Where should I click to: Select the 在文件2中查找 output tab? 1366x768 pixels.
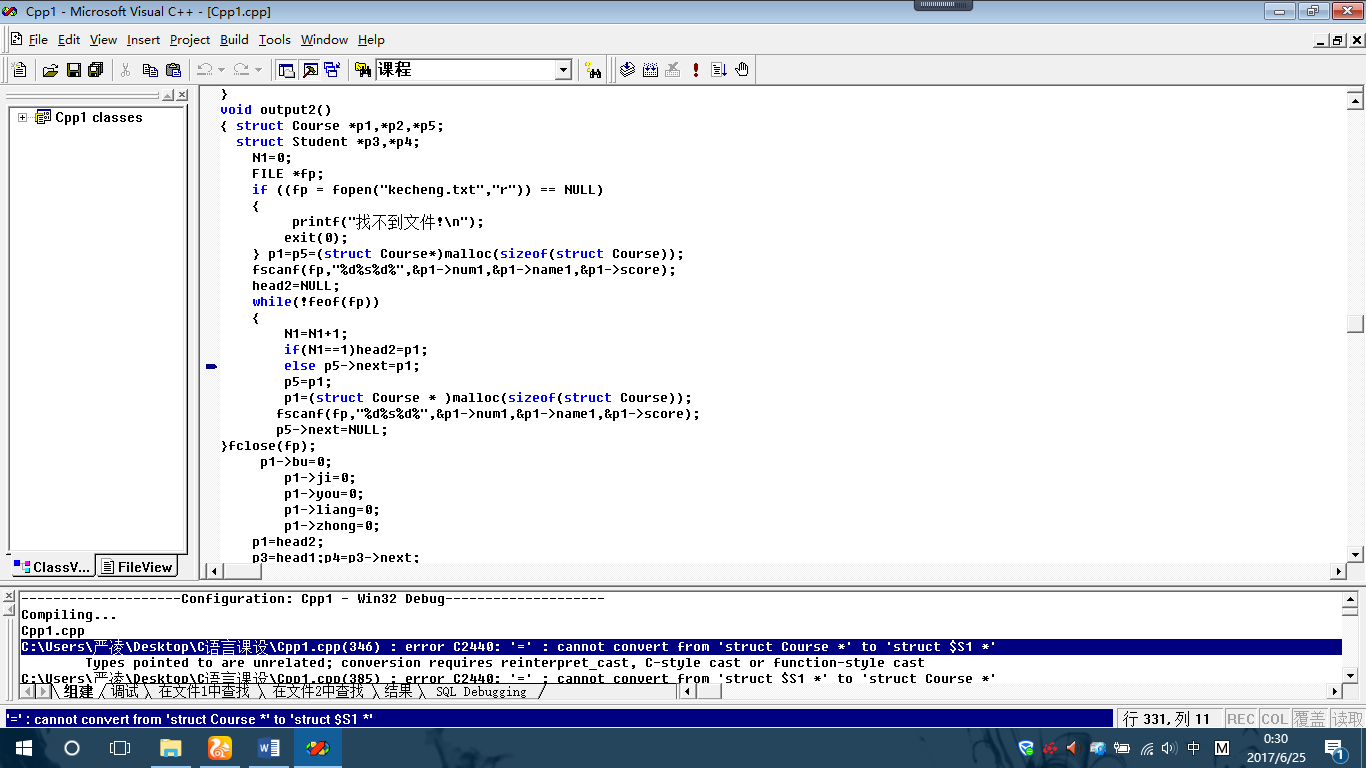(318, 691)
